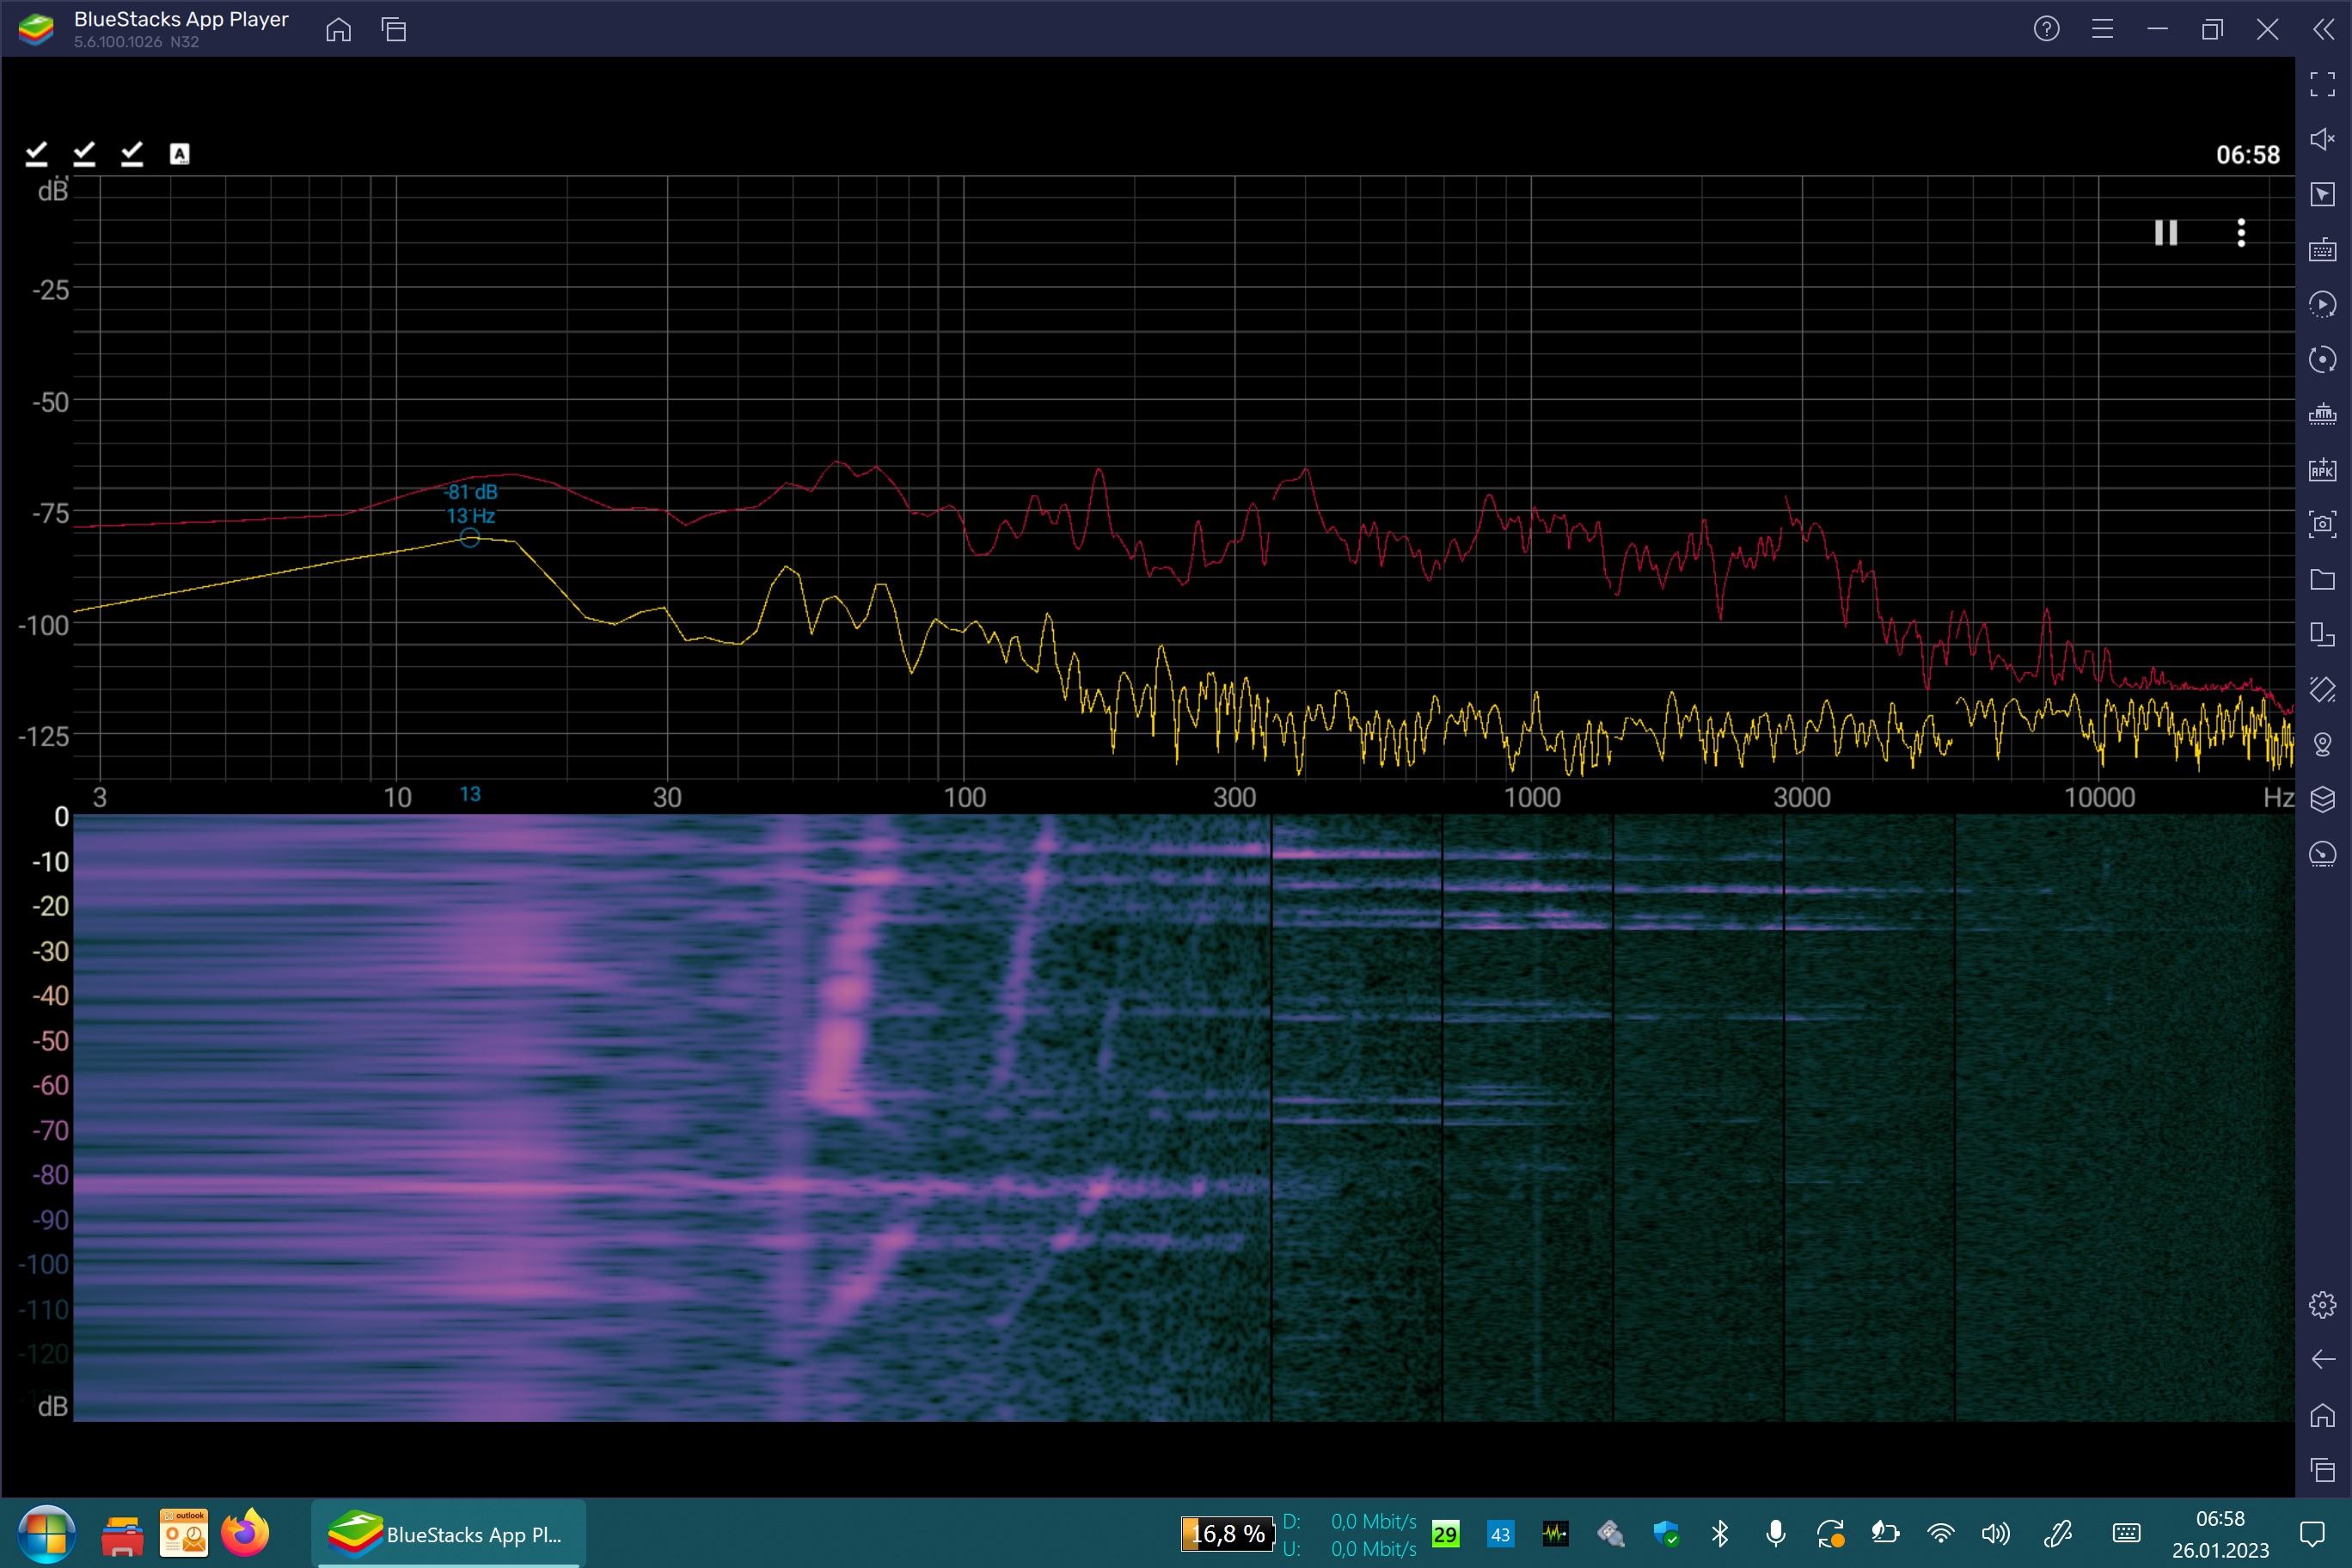Open BlueStacks hamburger menu
This screenshot has width=2352, height=1568.
pyautogui.click(x=2102, y=29)
